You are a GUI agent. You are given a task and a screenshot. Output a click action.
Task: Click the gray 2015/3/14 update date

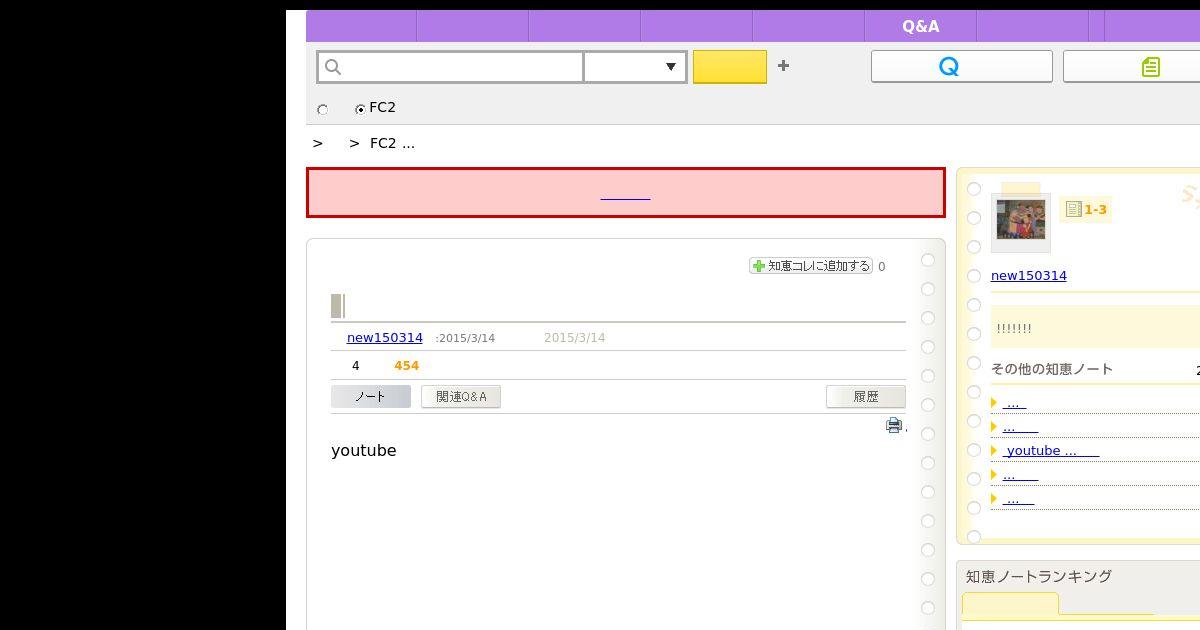tap(574, 338)
